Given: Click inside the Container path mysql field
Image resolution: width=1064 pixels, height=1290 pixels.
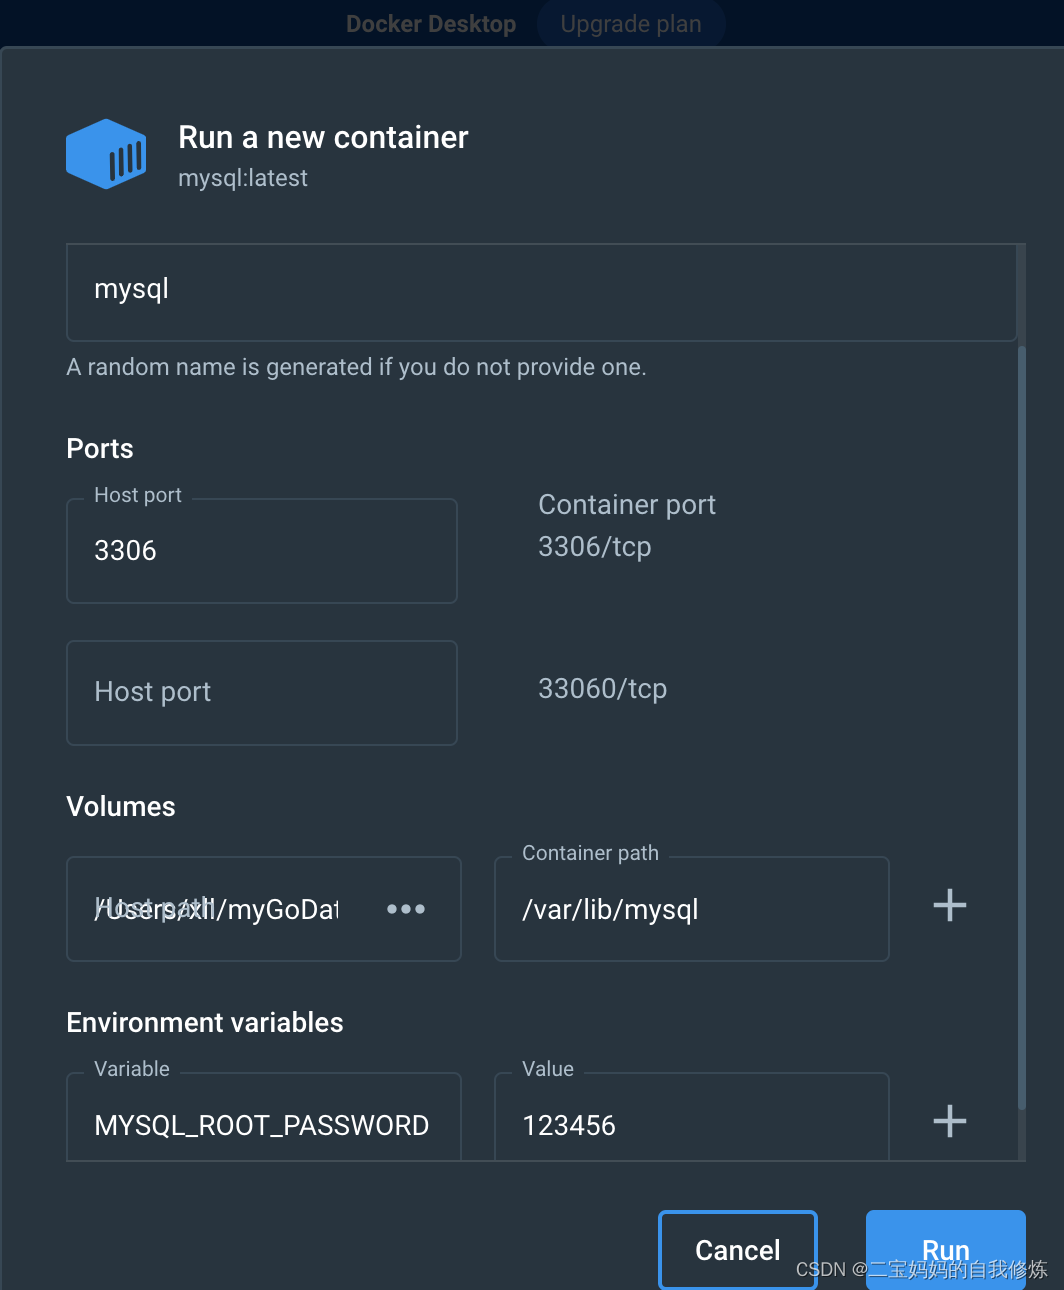Looking at the screenshot, I should [x=691, y=909].
